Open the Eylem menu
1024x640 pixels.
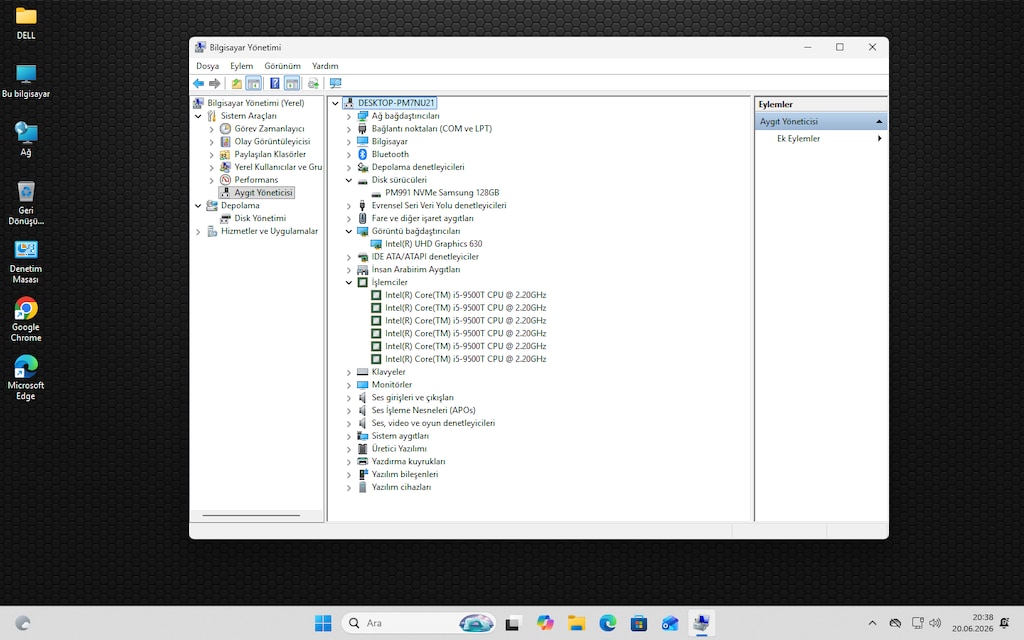tap(241, 66)
